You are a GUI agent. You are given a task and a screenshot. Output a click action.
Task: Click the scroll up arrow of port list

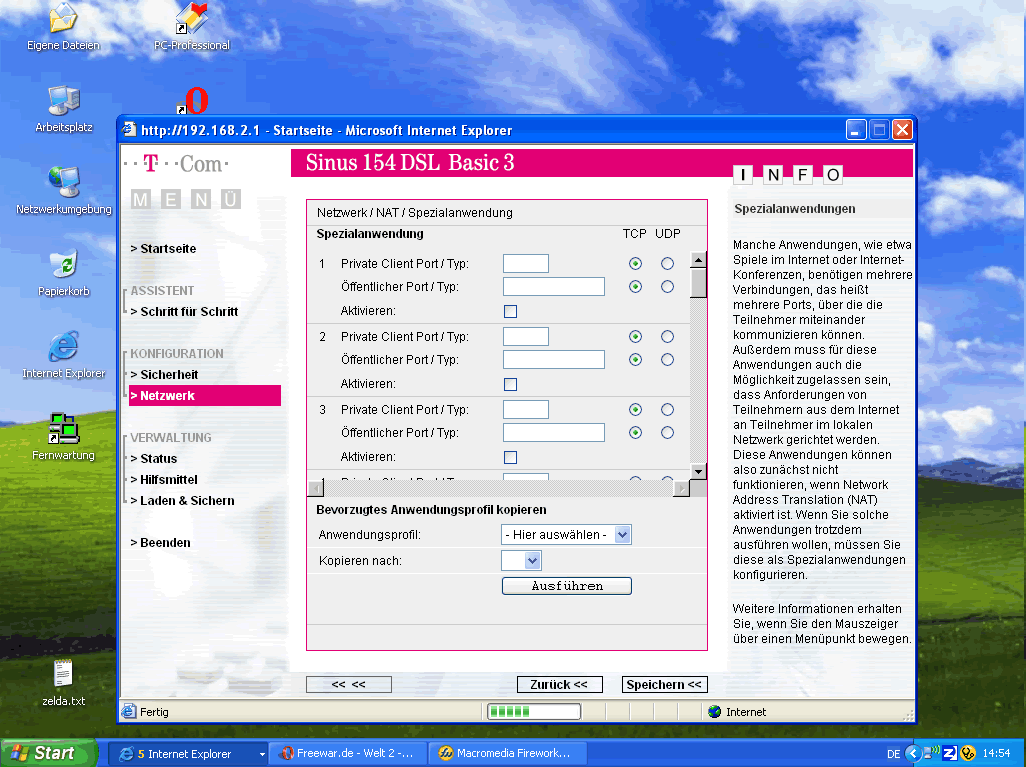click(698, 260)
